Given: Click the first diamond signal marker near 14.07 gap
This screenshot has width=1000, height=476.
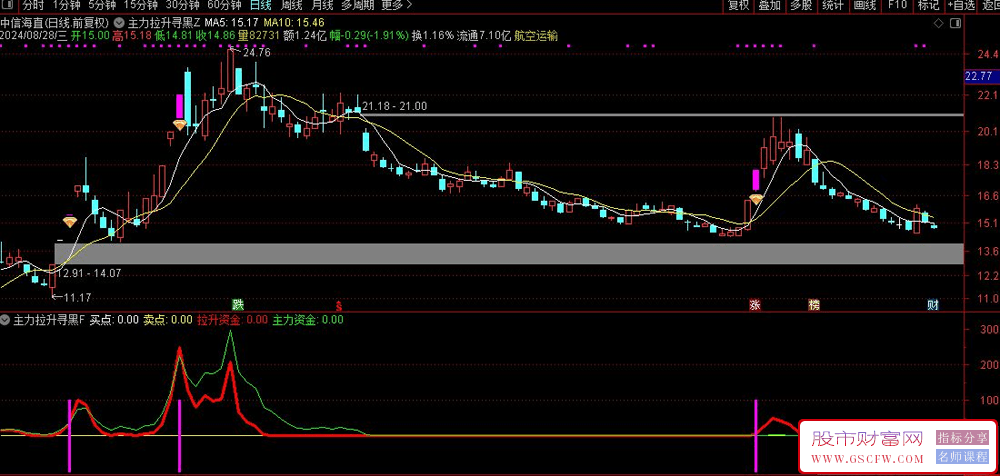Looking at the screenshot, I should tap(69, 222).
